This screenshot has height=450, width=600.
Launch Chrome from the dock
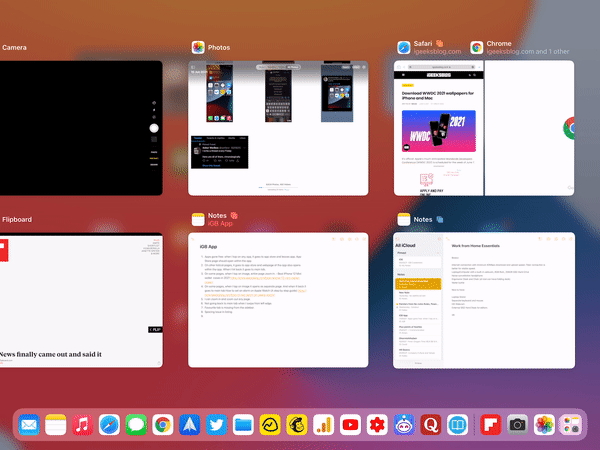163,425
